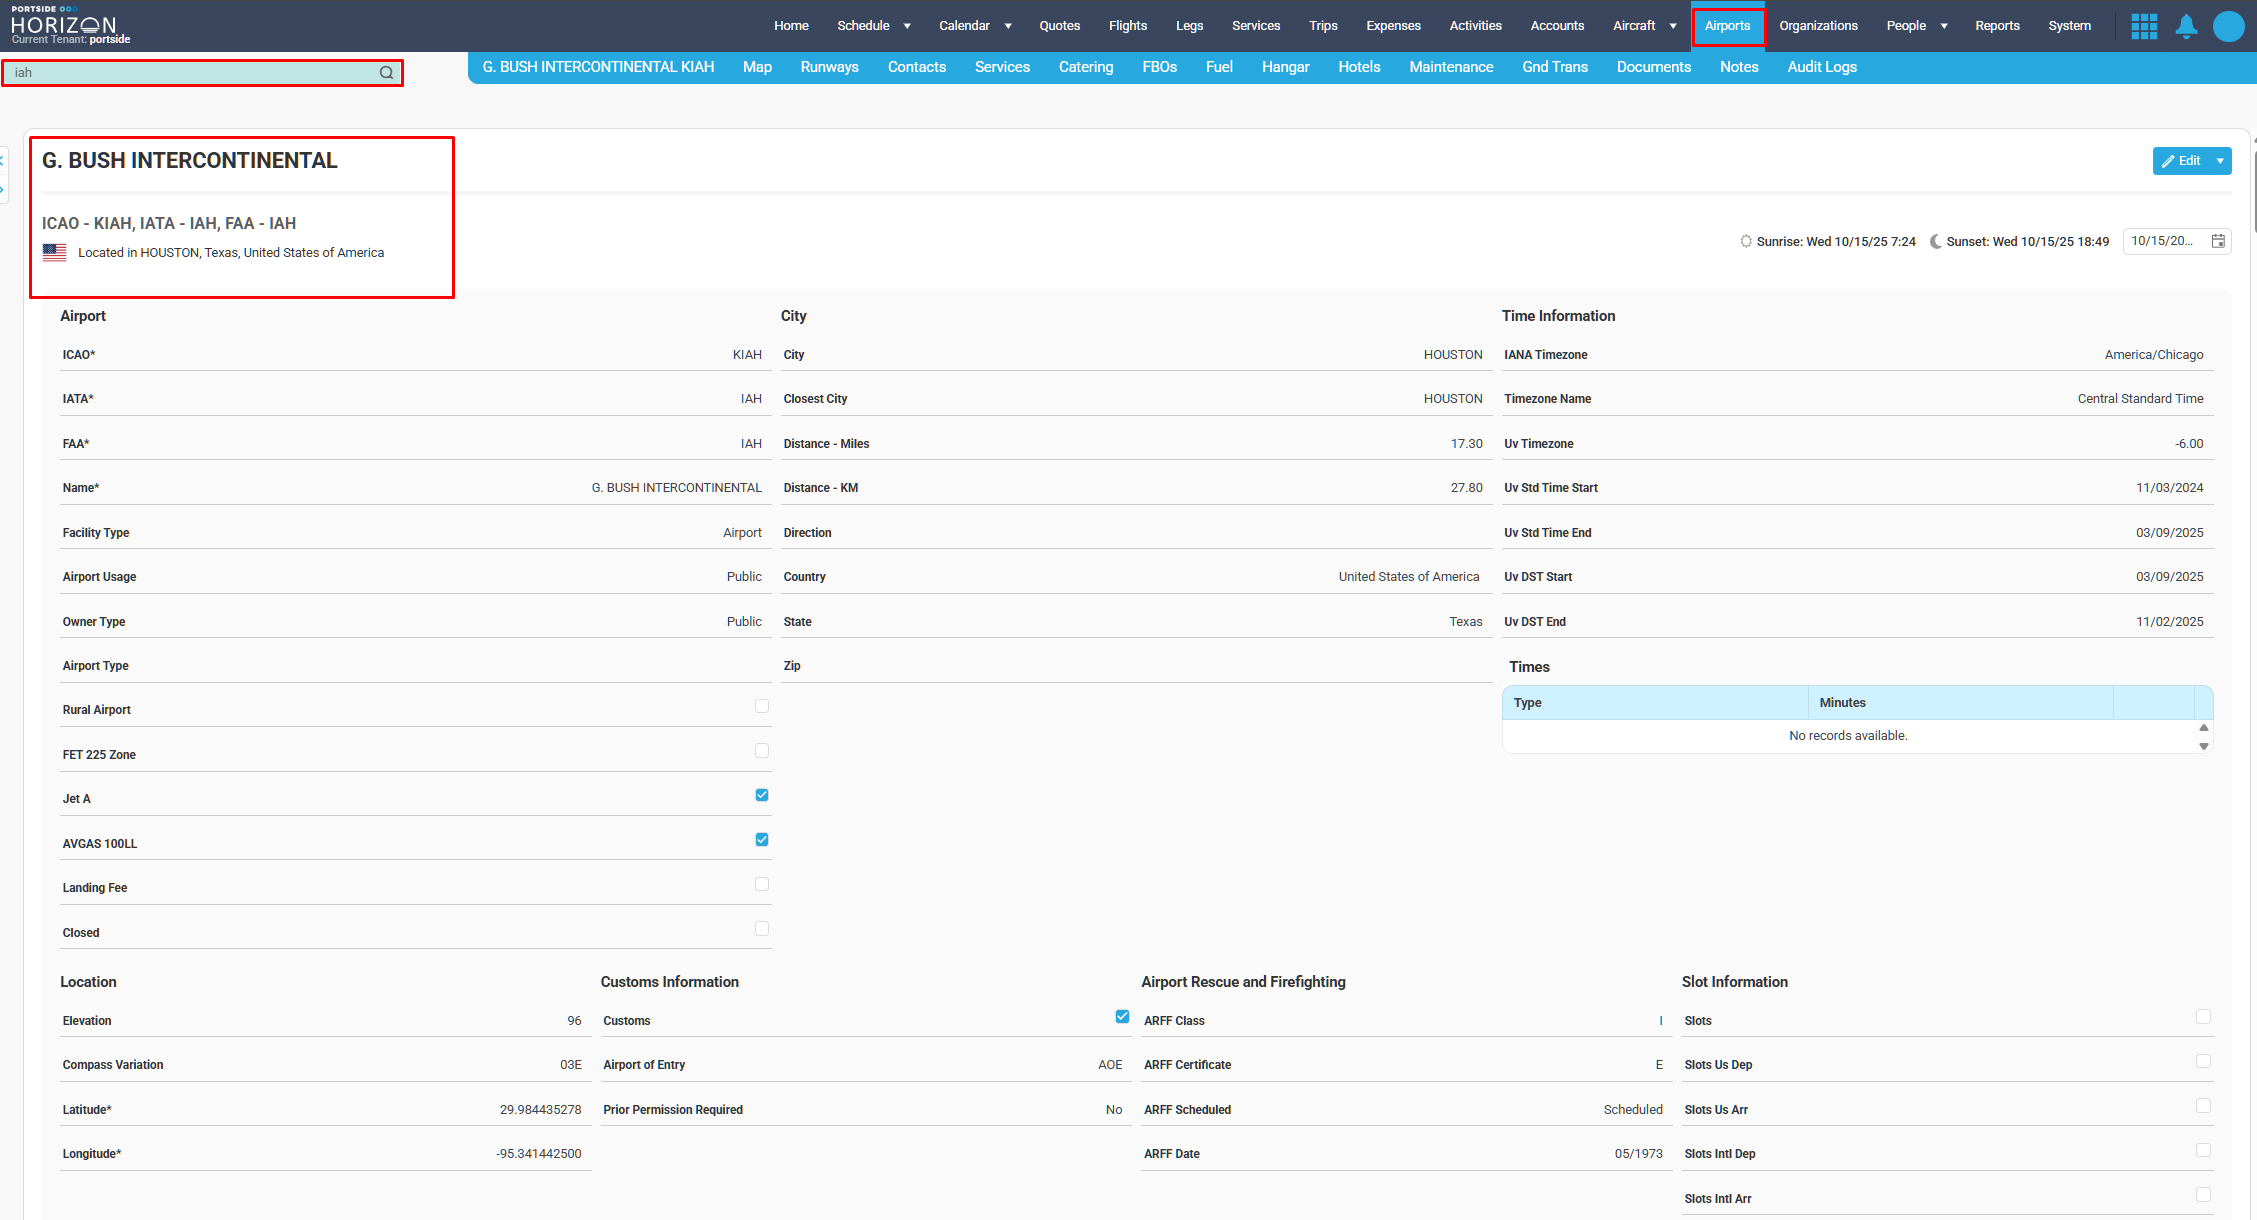
Task: Switch to the Runways tab
Action: point(829,67)
